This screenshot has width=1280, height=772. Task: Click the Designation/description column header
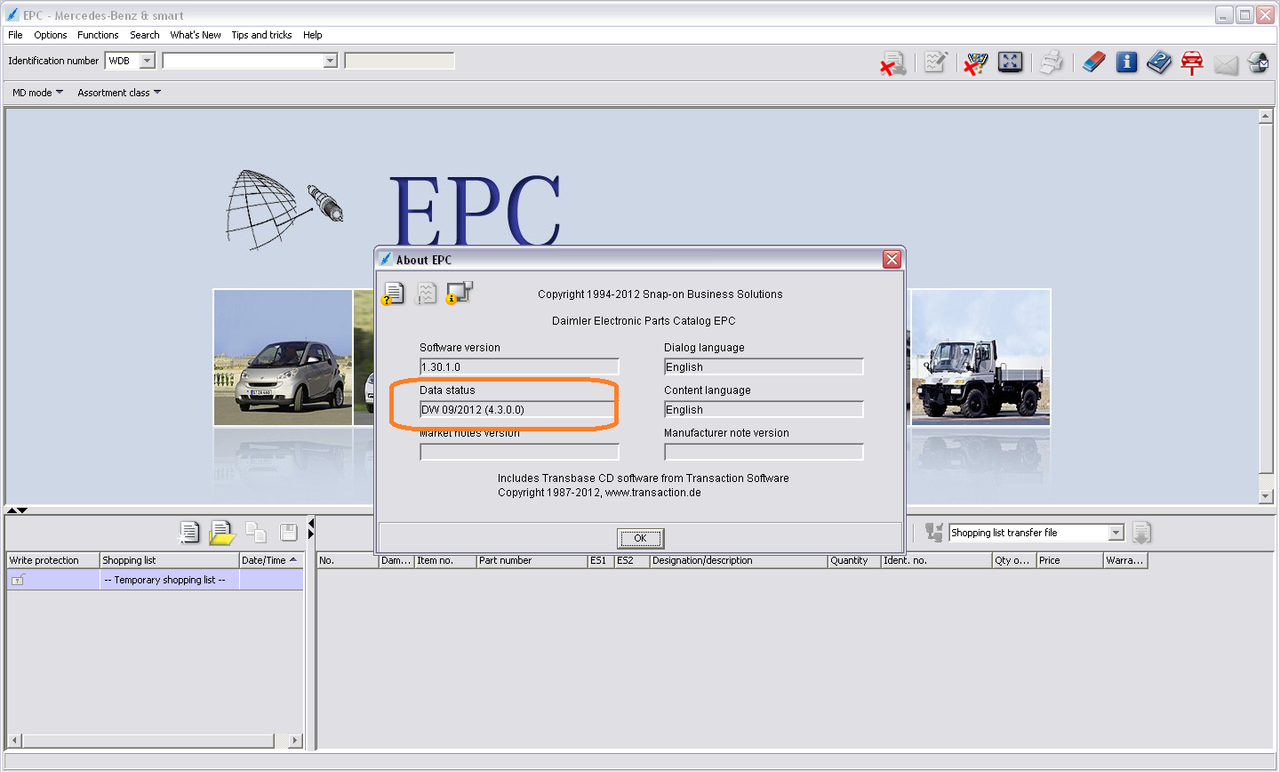point(738,561)
